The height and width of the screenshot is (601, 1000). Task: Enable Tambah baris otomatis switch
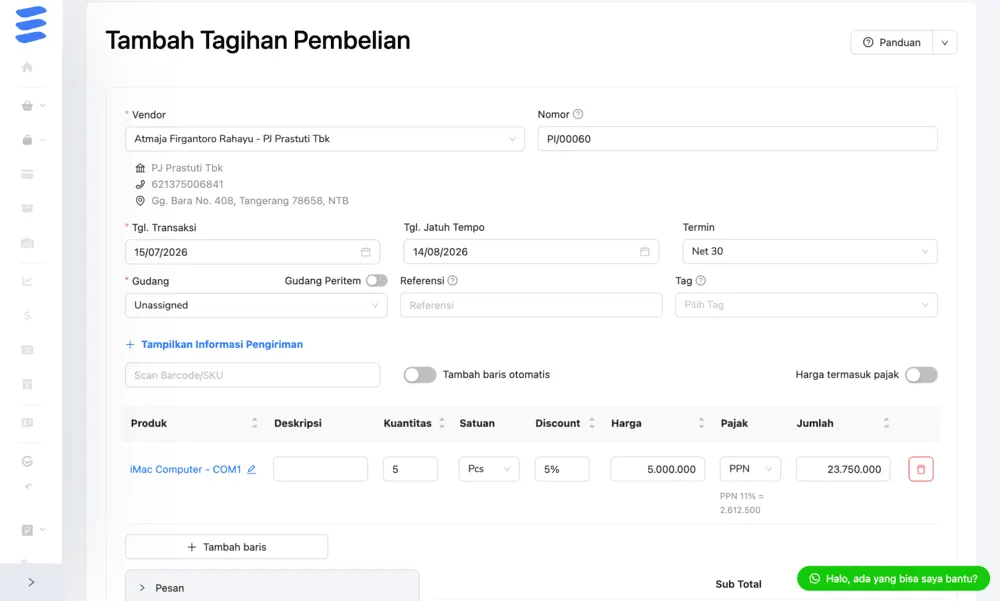420,375
